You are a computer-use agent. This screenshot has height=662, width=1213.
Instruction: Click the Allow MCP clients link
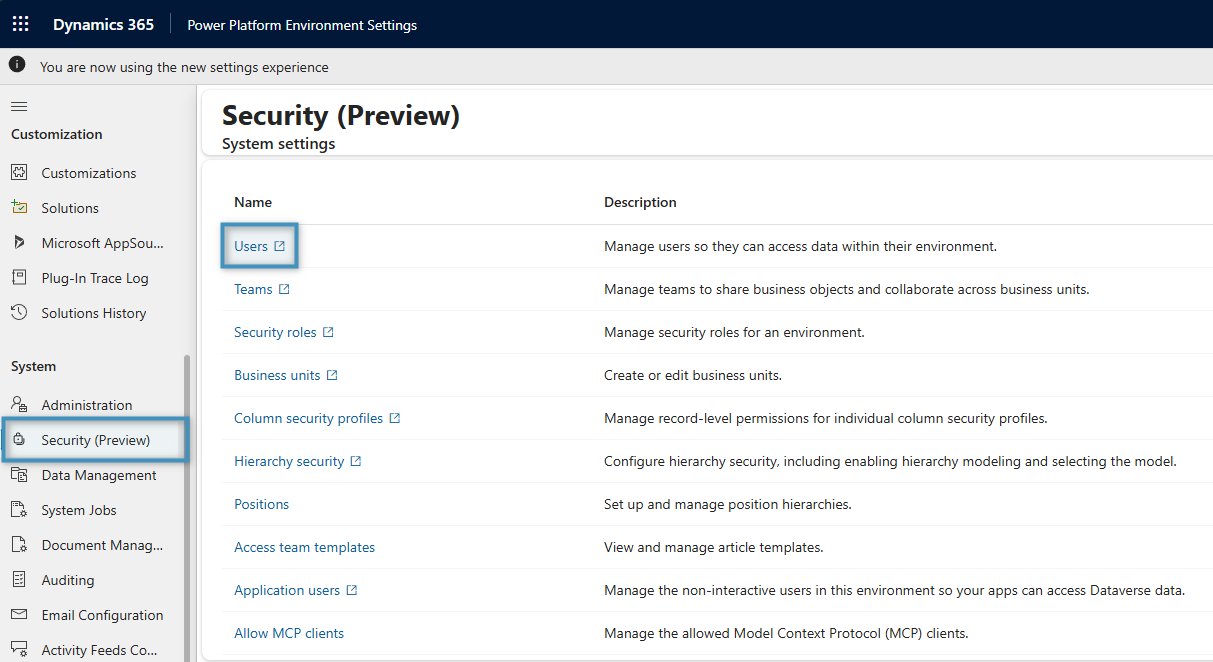click(x=289, y=633)
